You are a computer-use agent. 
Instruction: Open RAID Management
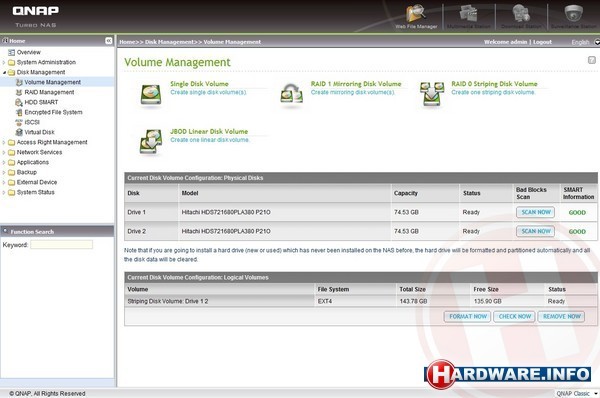[x=49, y=92]
